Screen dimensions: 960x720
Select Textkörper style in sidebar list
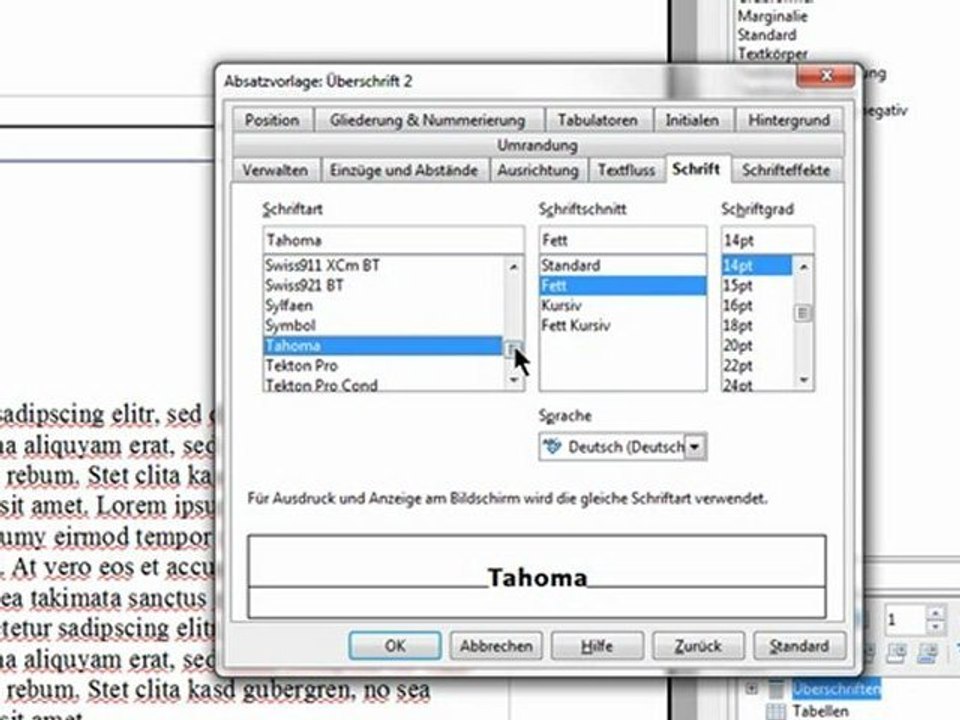[x=772, y=53]
